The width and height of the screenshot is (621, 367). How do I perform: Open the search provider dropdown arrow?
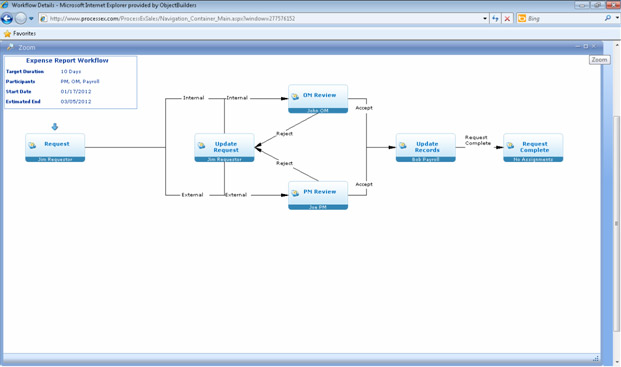point(617,18)
